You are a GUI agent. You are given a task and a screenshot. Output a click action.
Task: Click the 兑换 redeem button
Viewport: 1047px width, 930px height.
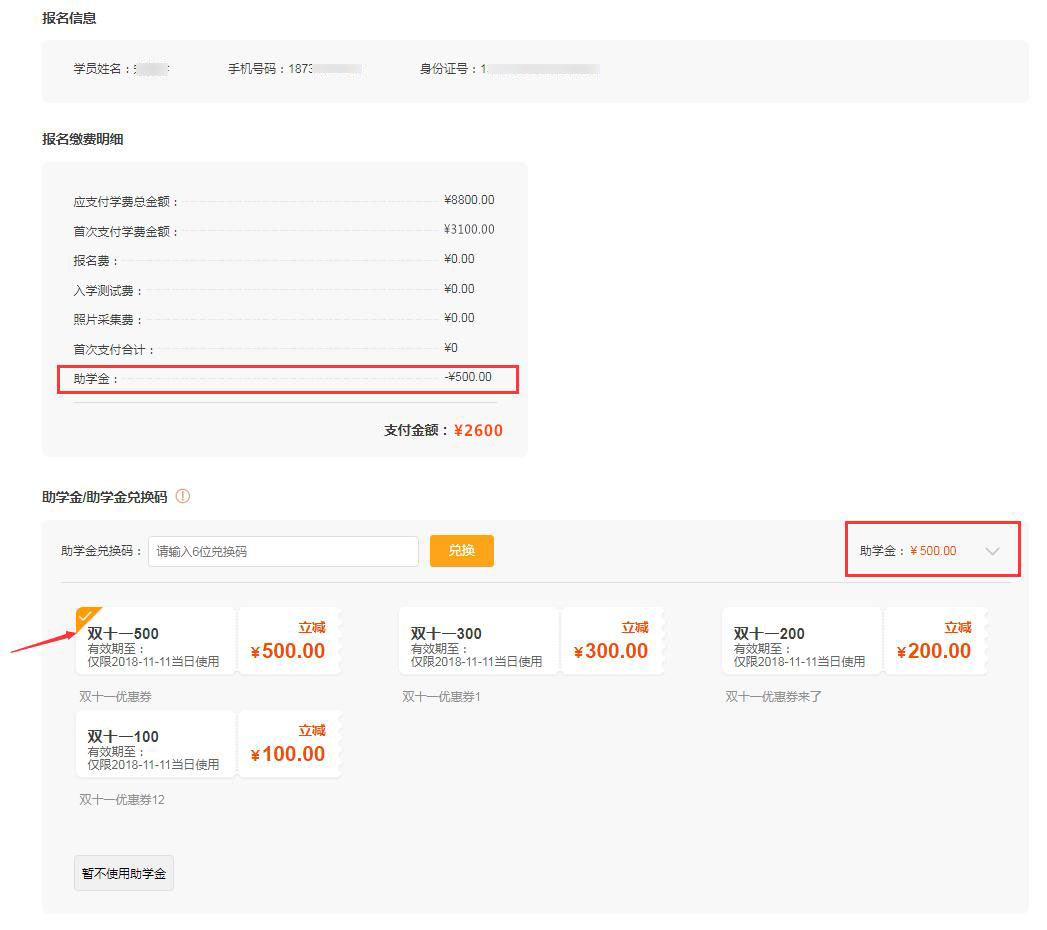coord(461,550)
